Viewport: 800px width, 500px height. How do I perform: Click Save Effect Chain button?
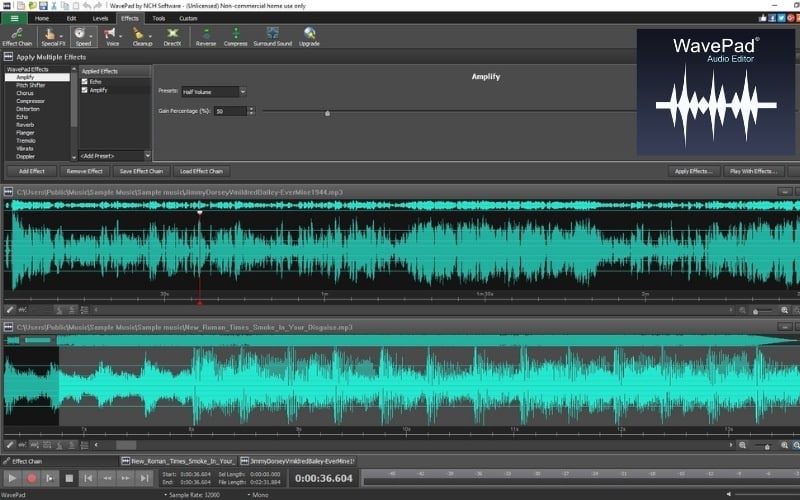tap(141, 171)
